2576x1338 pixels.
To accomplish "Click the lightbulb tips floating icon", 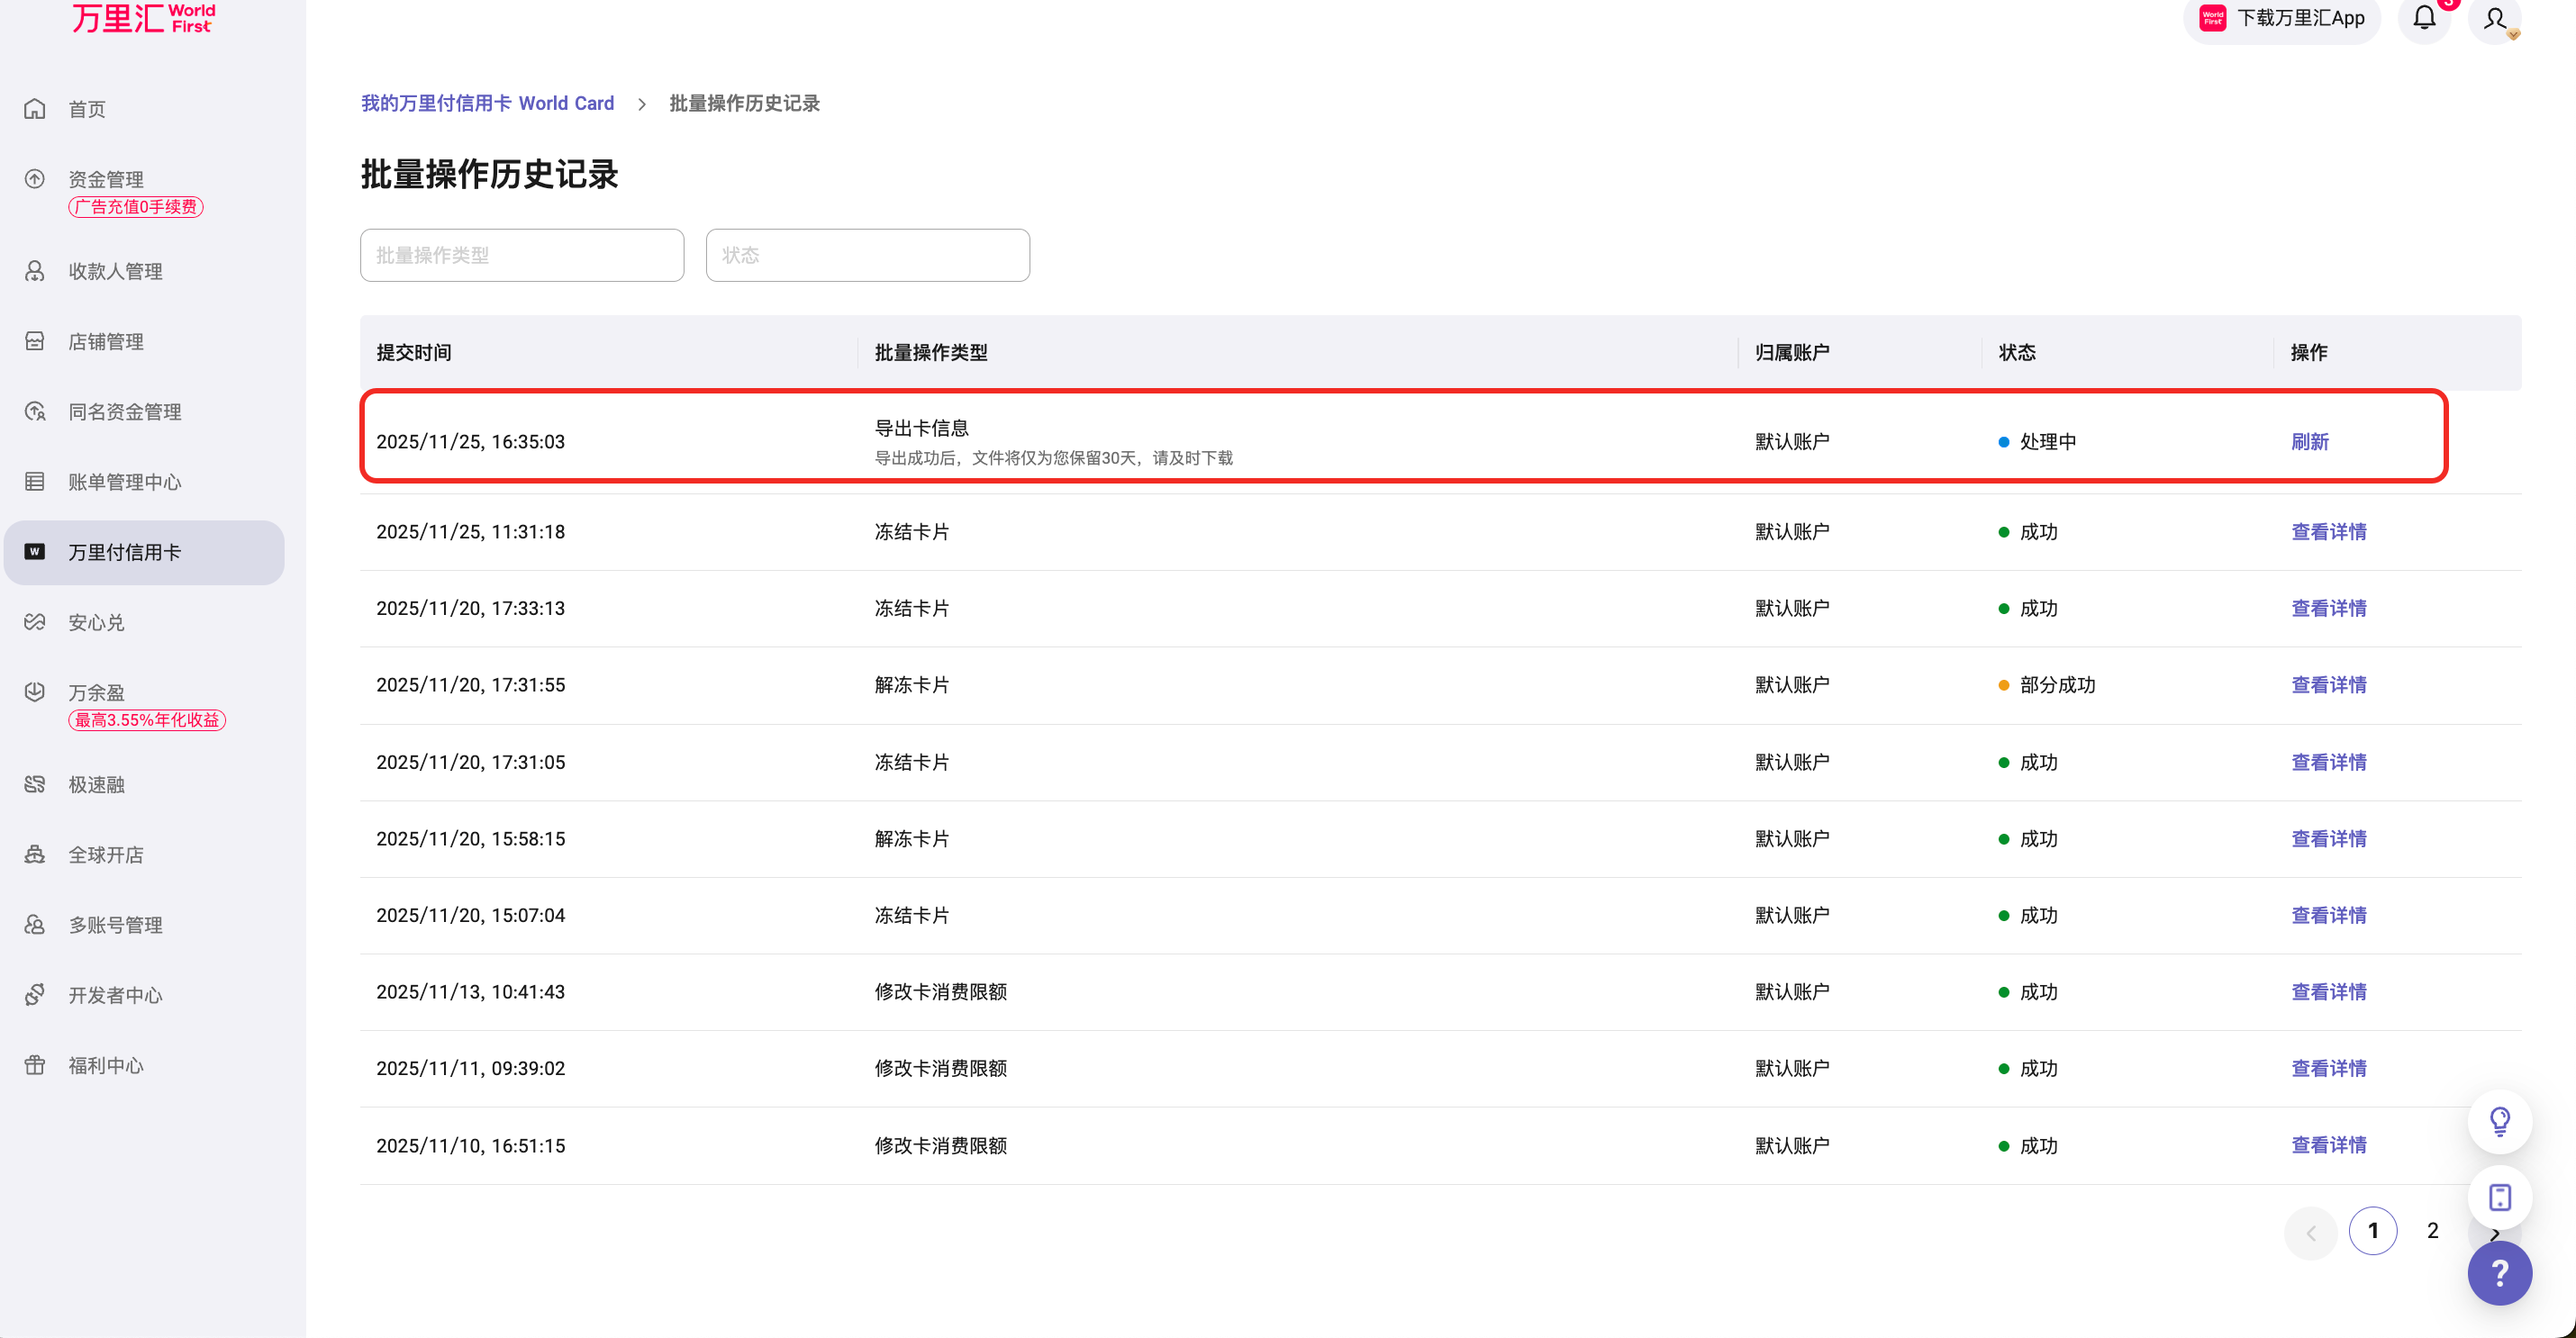I will click(2499, 1121).
